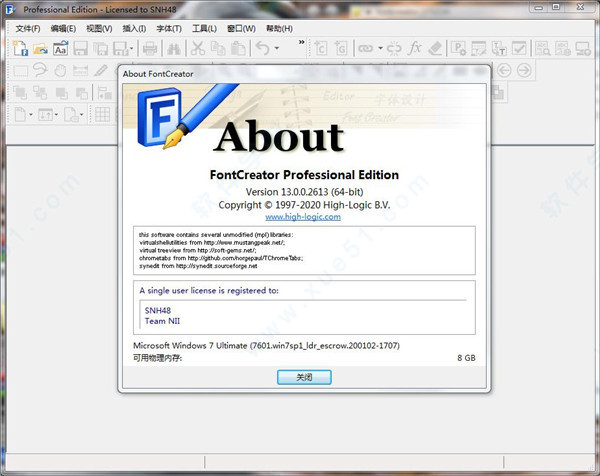600x476 pixels.
Task: Click the Find binoculars icon
Action: [174, 49]
